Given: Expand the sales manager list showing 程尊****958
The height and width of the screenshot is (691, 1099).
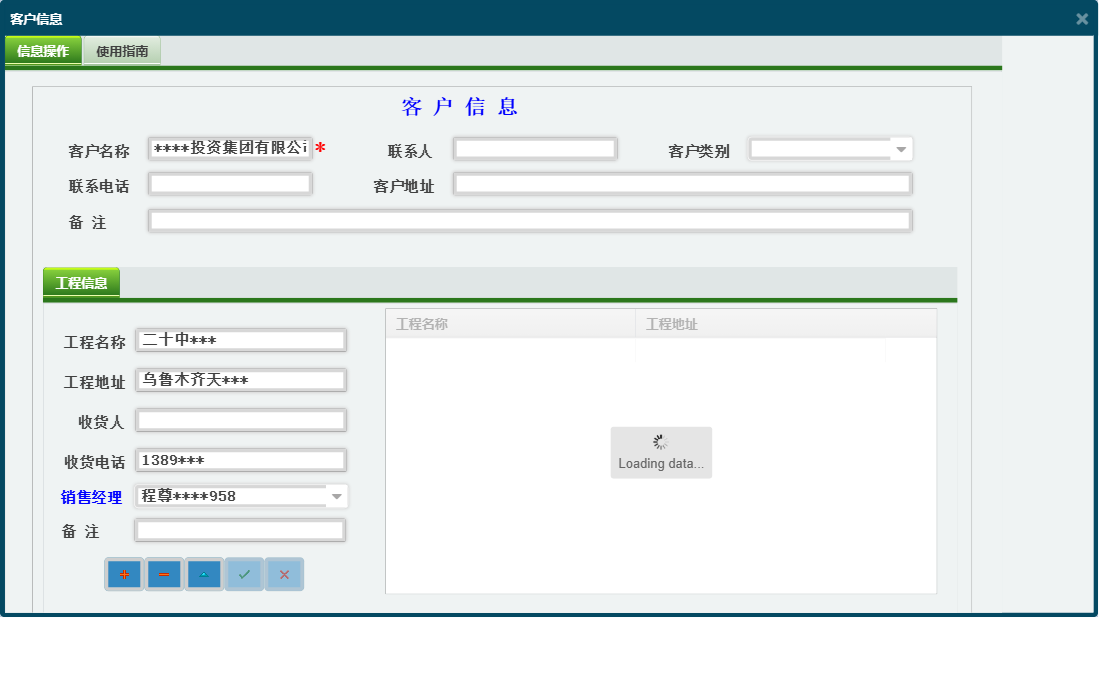Looking at the screenshot, I should point(337,496).
